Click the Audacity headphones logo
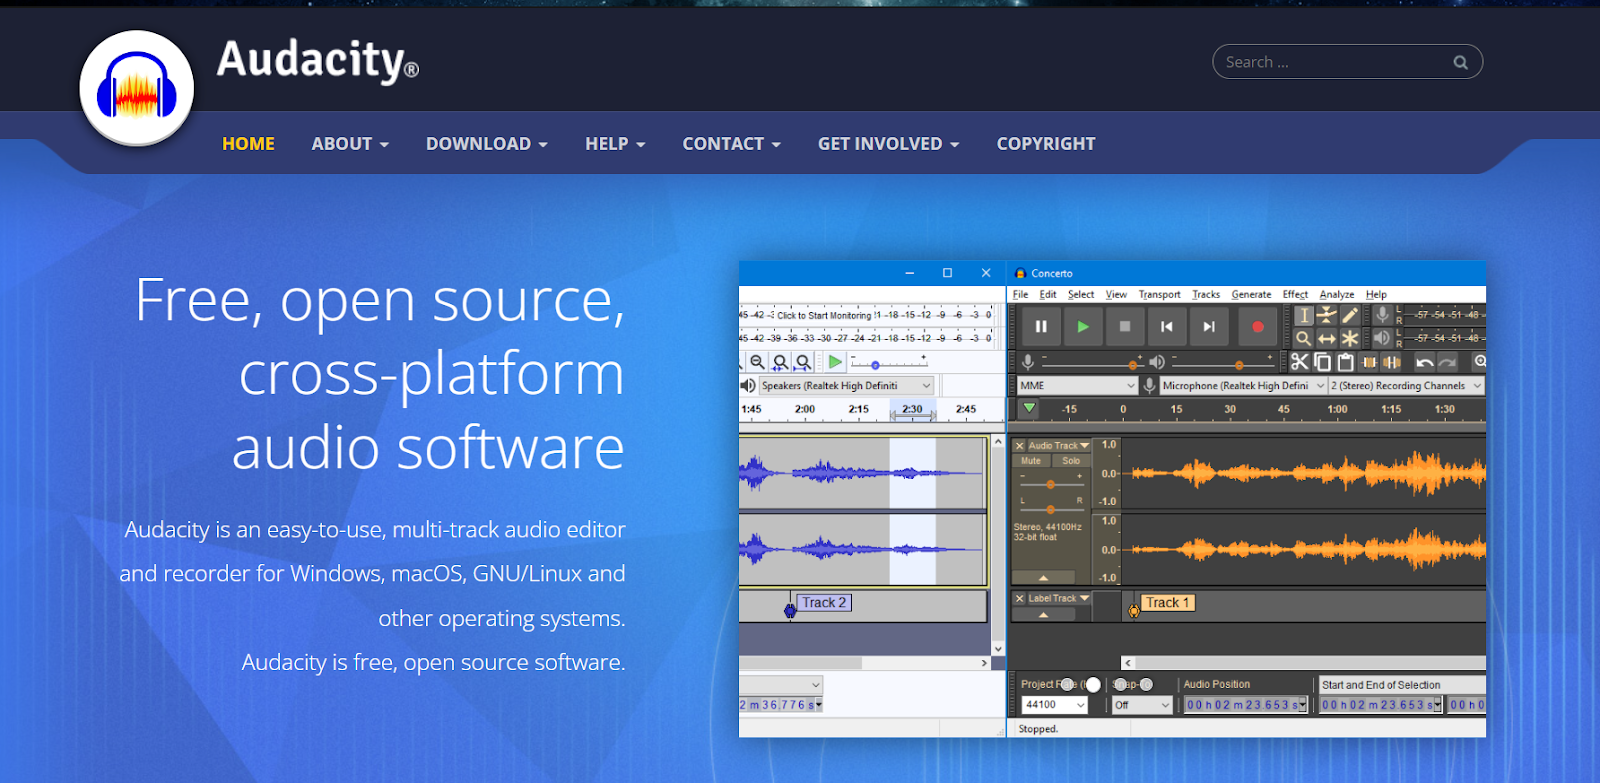The image size is (1600, 783). (137, 88)
